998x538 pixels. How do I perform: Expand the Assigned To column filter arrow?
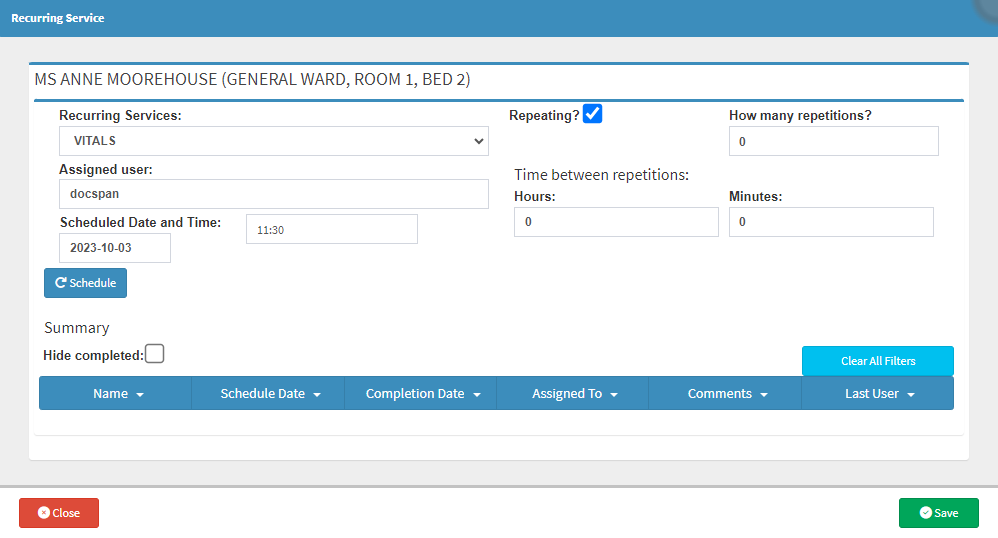click(x=614, y=395)
